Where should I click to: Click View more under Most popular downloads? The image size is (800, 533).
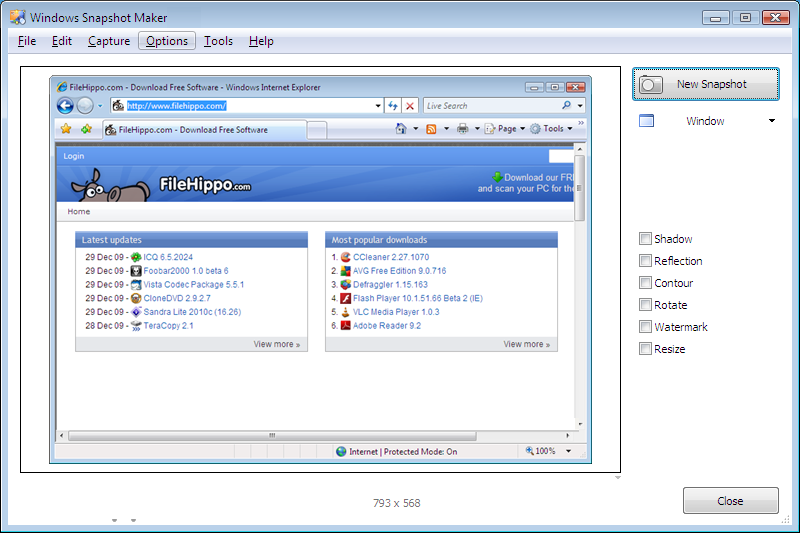point(527,344)
